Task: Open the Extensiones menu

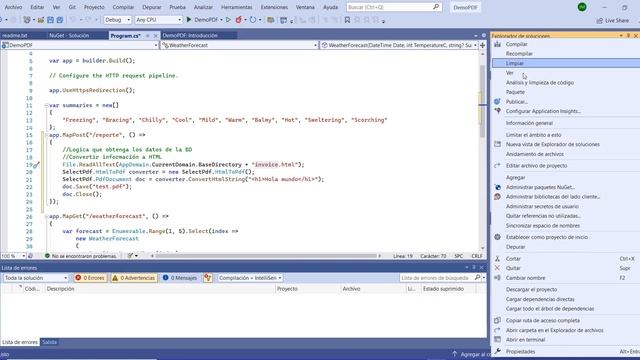Action: coord(274,7)
